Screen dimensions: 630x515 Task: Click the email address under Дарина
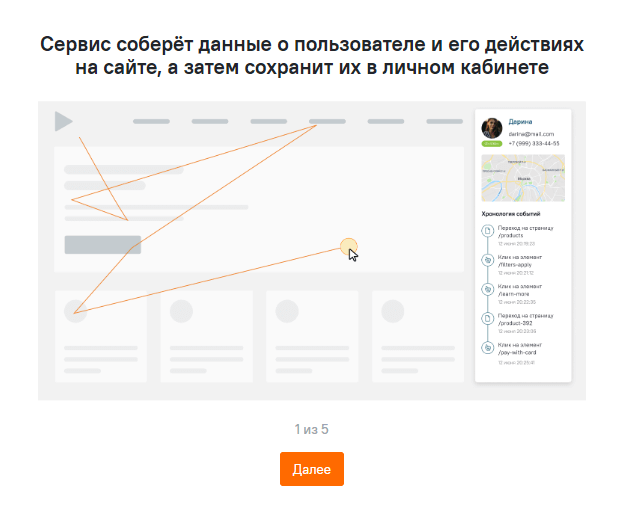click(x=529, y=133)
